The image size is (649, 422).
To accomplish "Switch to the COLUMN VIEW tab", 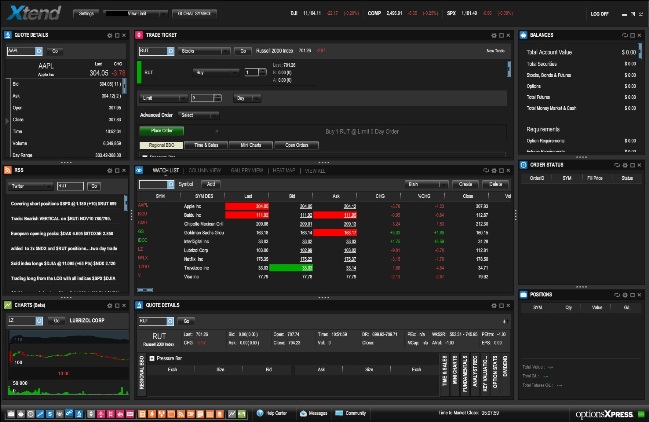I will [x=204, y=170].
